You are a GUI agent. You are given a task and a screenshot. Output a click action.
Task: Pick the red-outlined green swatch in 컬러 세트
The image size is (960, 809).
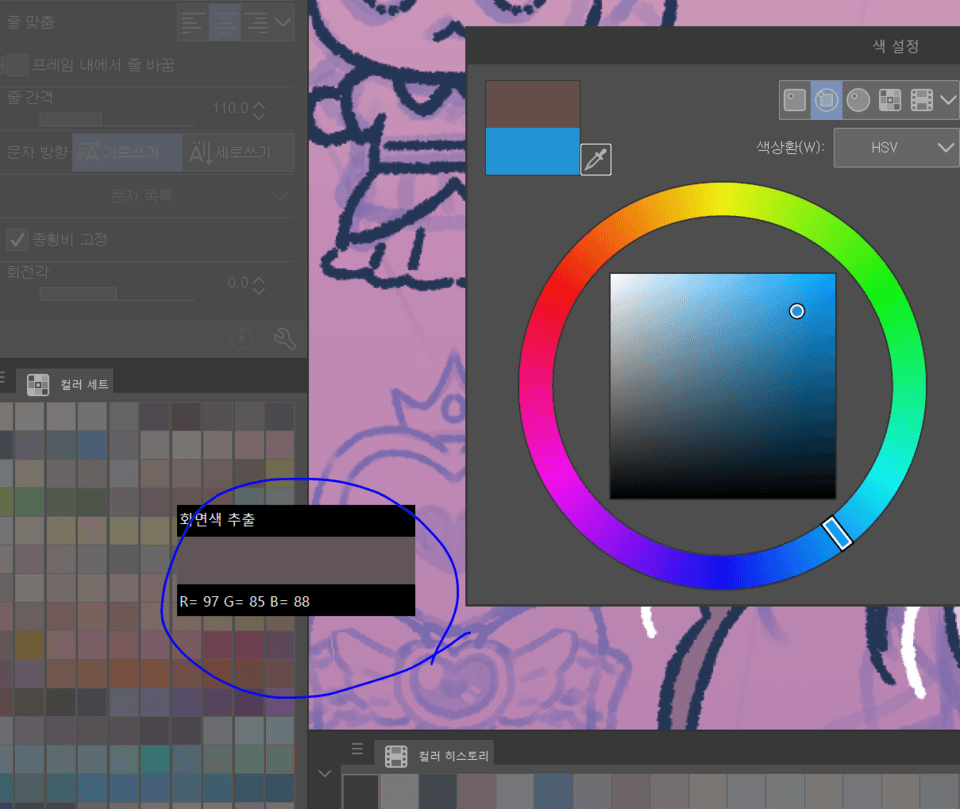280,759
